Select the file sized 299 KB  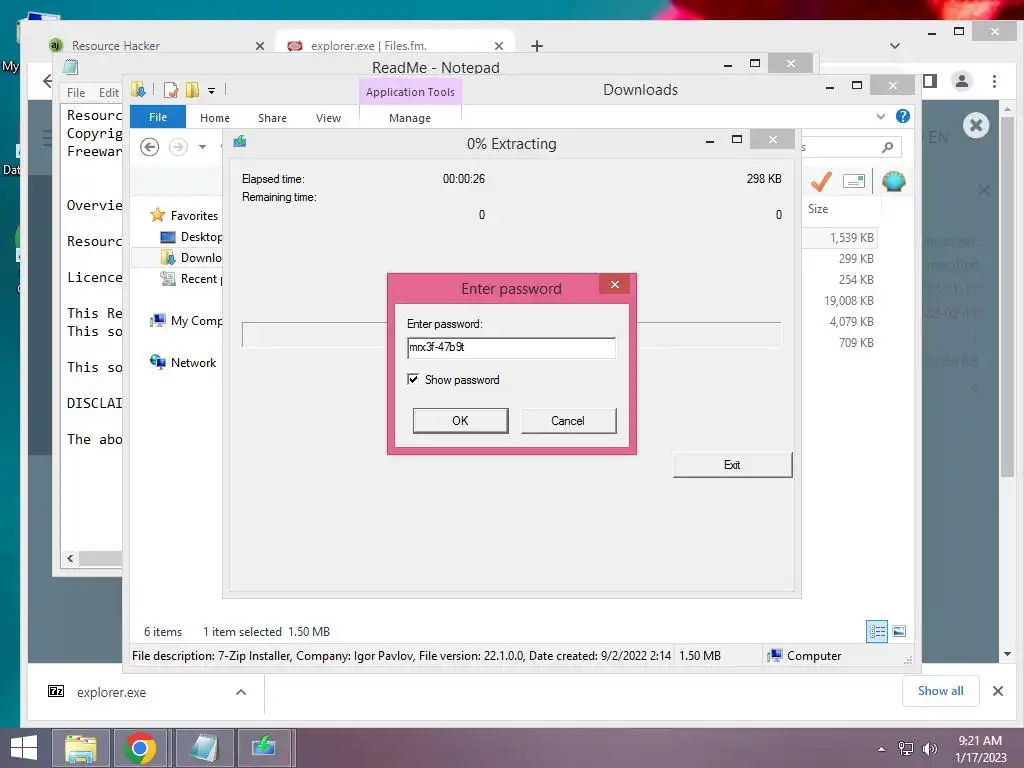(x=856, y=259)
